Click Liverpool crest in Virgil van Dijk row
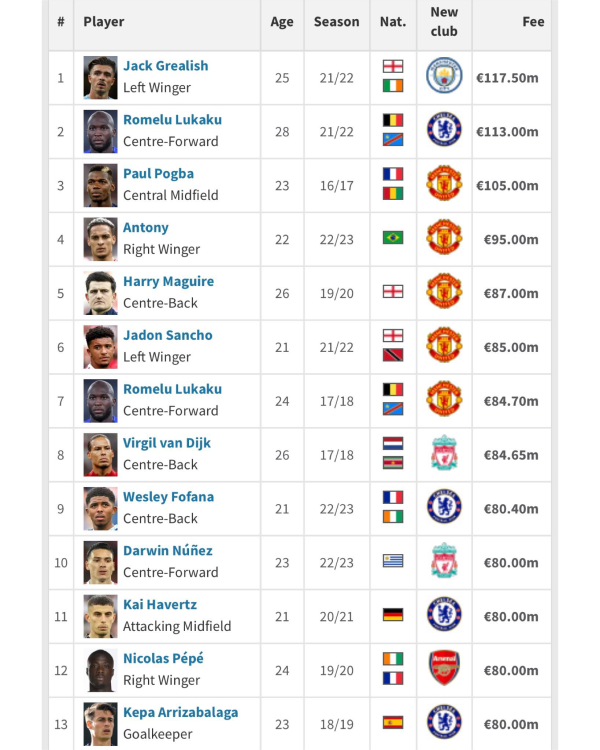Image resolution: width=600 pixels, height=750 pixels. pyautogui.click(x=444, y=452)
